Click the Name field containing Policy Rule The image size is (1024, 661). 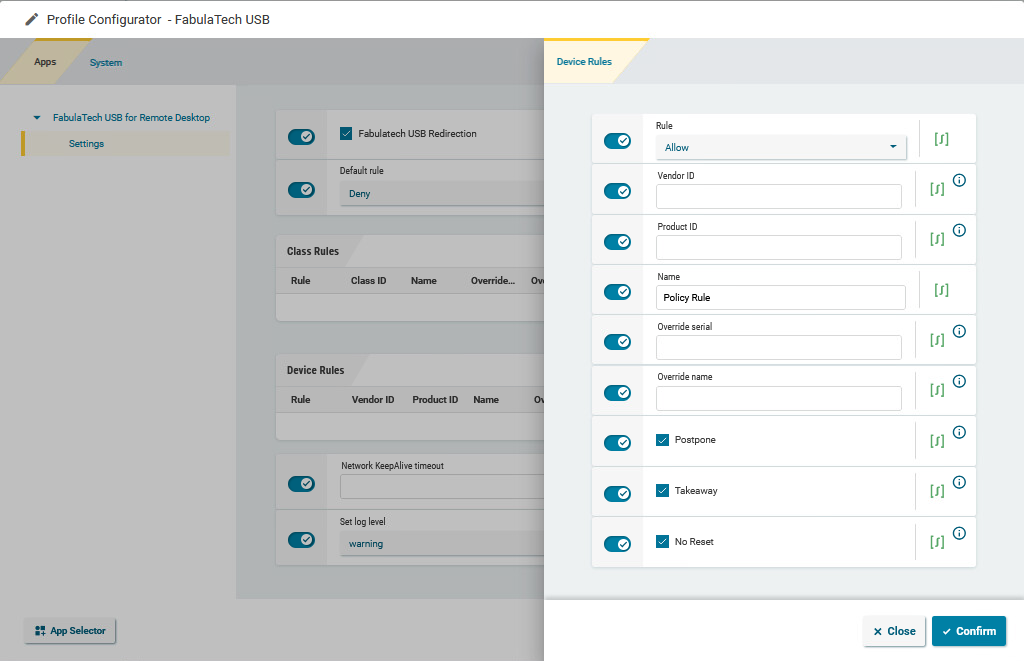click(780, 297)
